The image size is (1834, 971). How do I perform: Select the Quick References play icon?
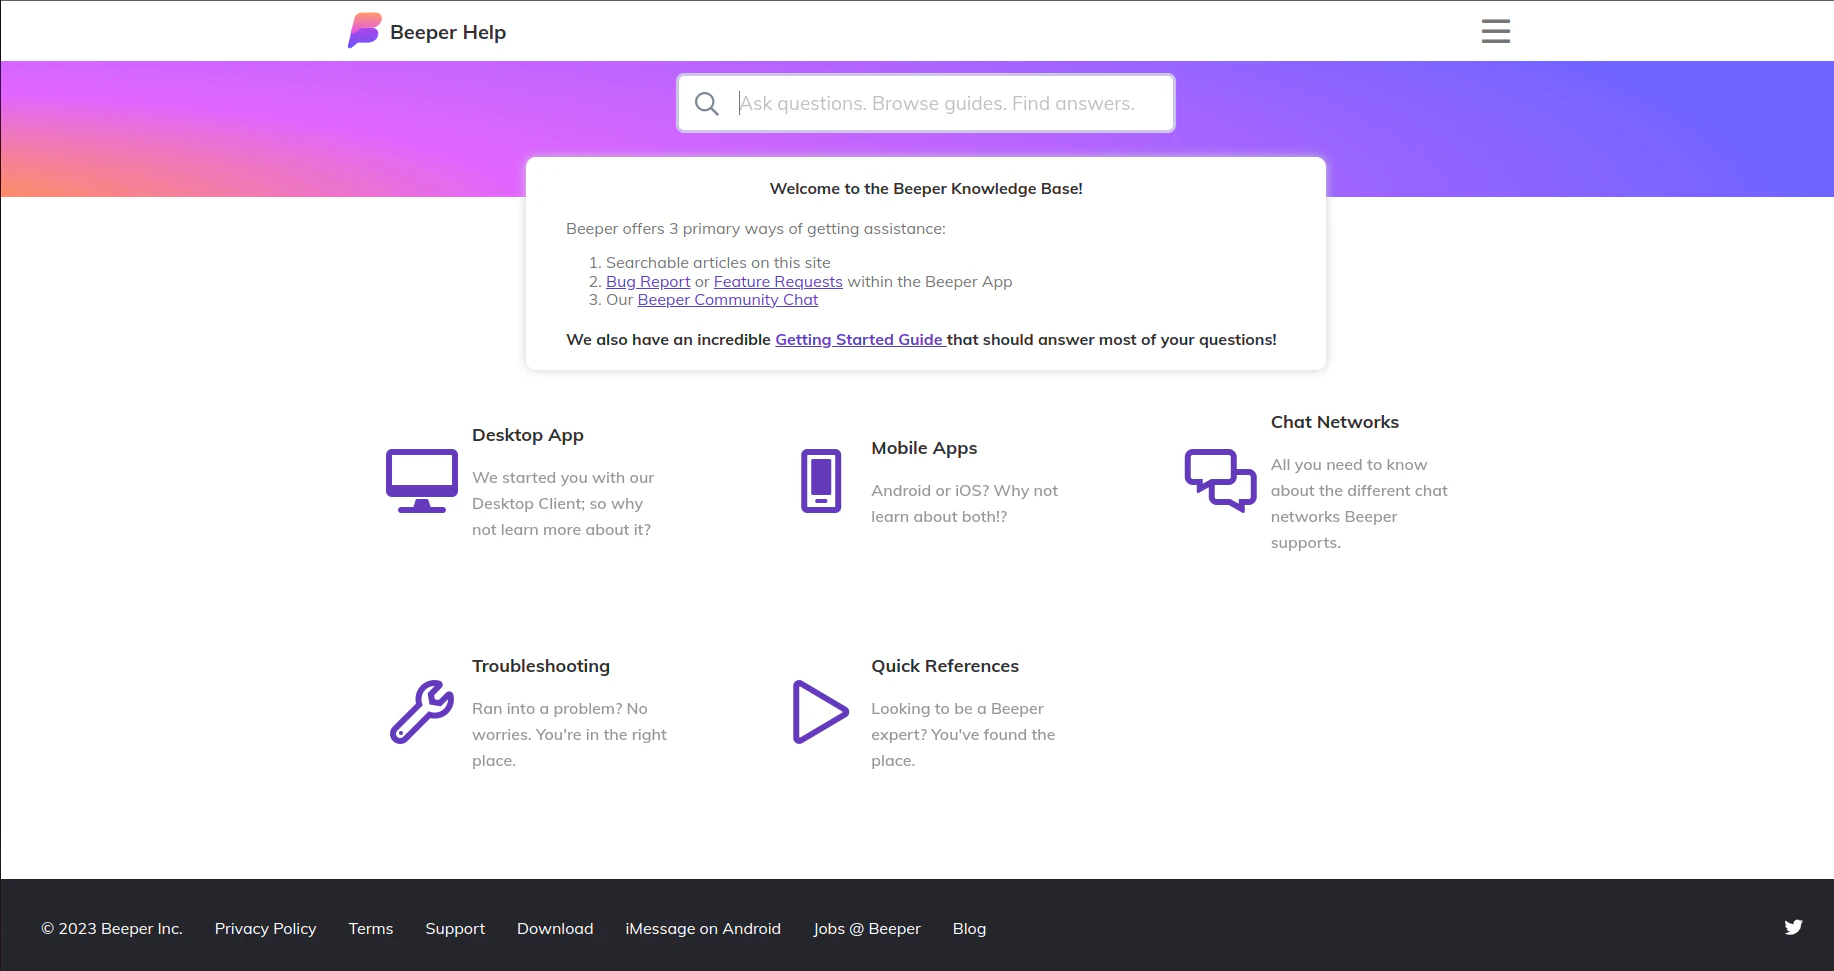pyautogui.click(x=818, y=712)
